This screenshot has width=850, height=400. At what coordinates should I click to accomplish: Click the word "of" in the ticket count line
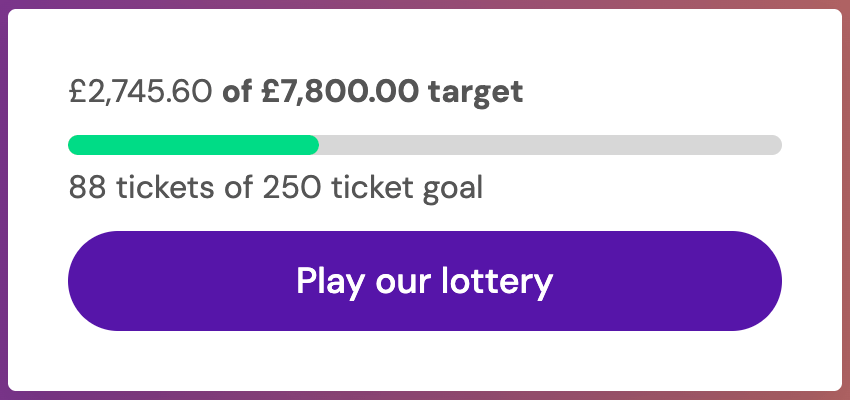point(238,187)
